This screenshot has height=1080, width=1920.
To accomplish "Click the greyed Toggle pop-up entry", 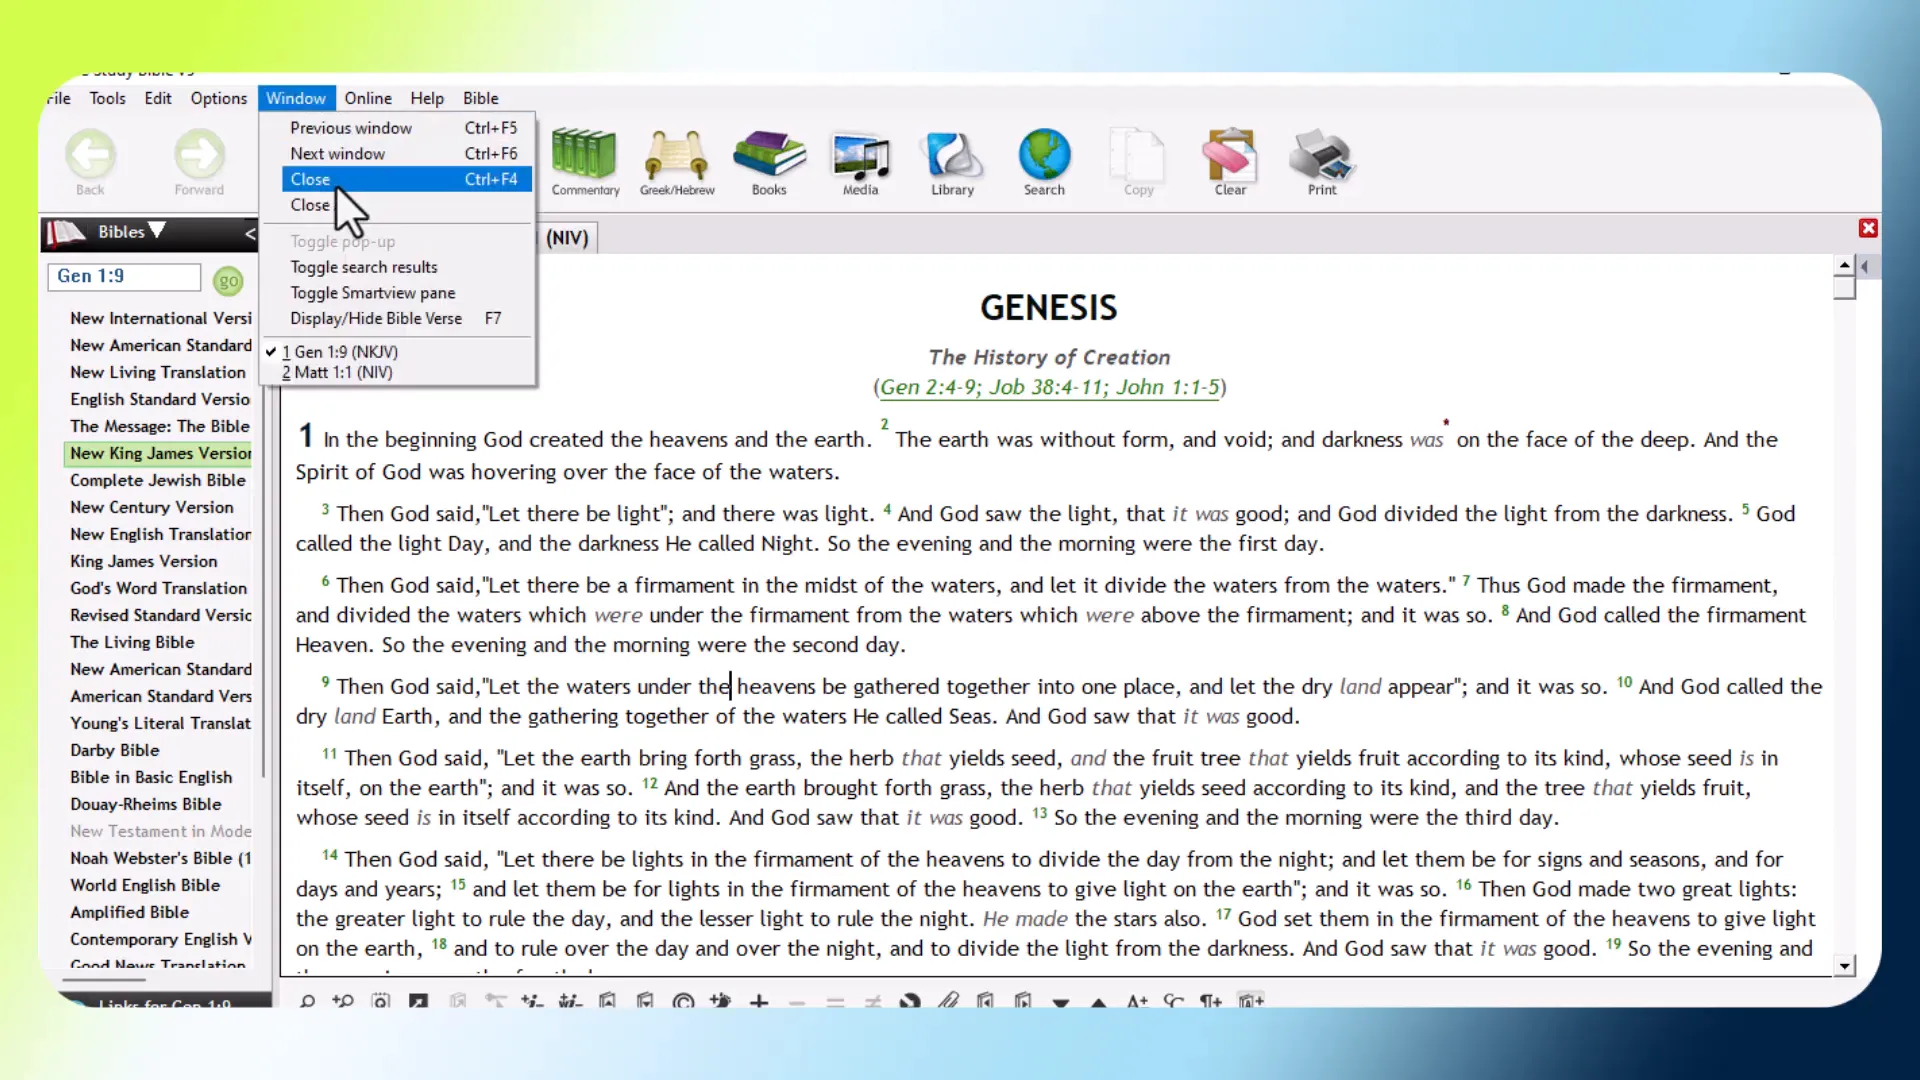I will [343, 242].
